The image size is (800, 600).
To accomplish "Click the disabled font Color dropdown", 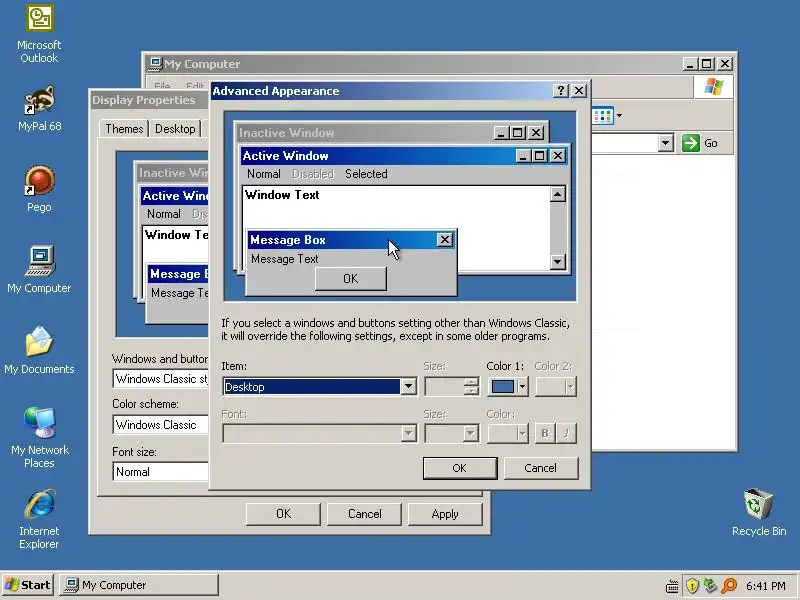I will [508, 434].
